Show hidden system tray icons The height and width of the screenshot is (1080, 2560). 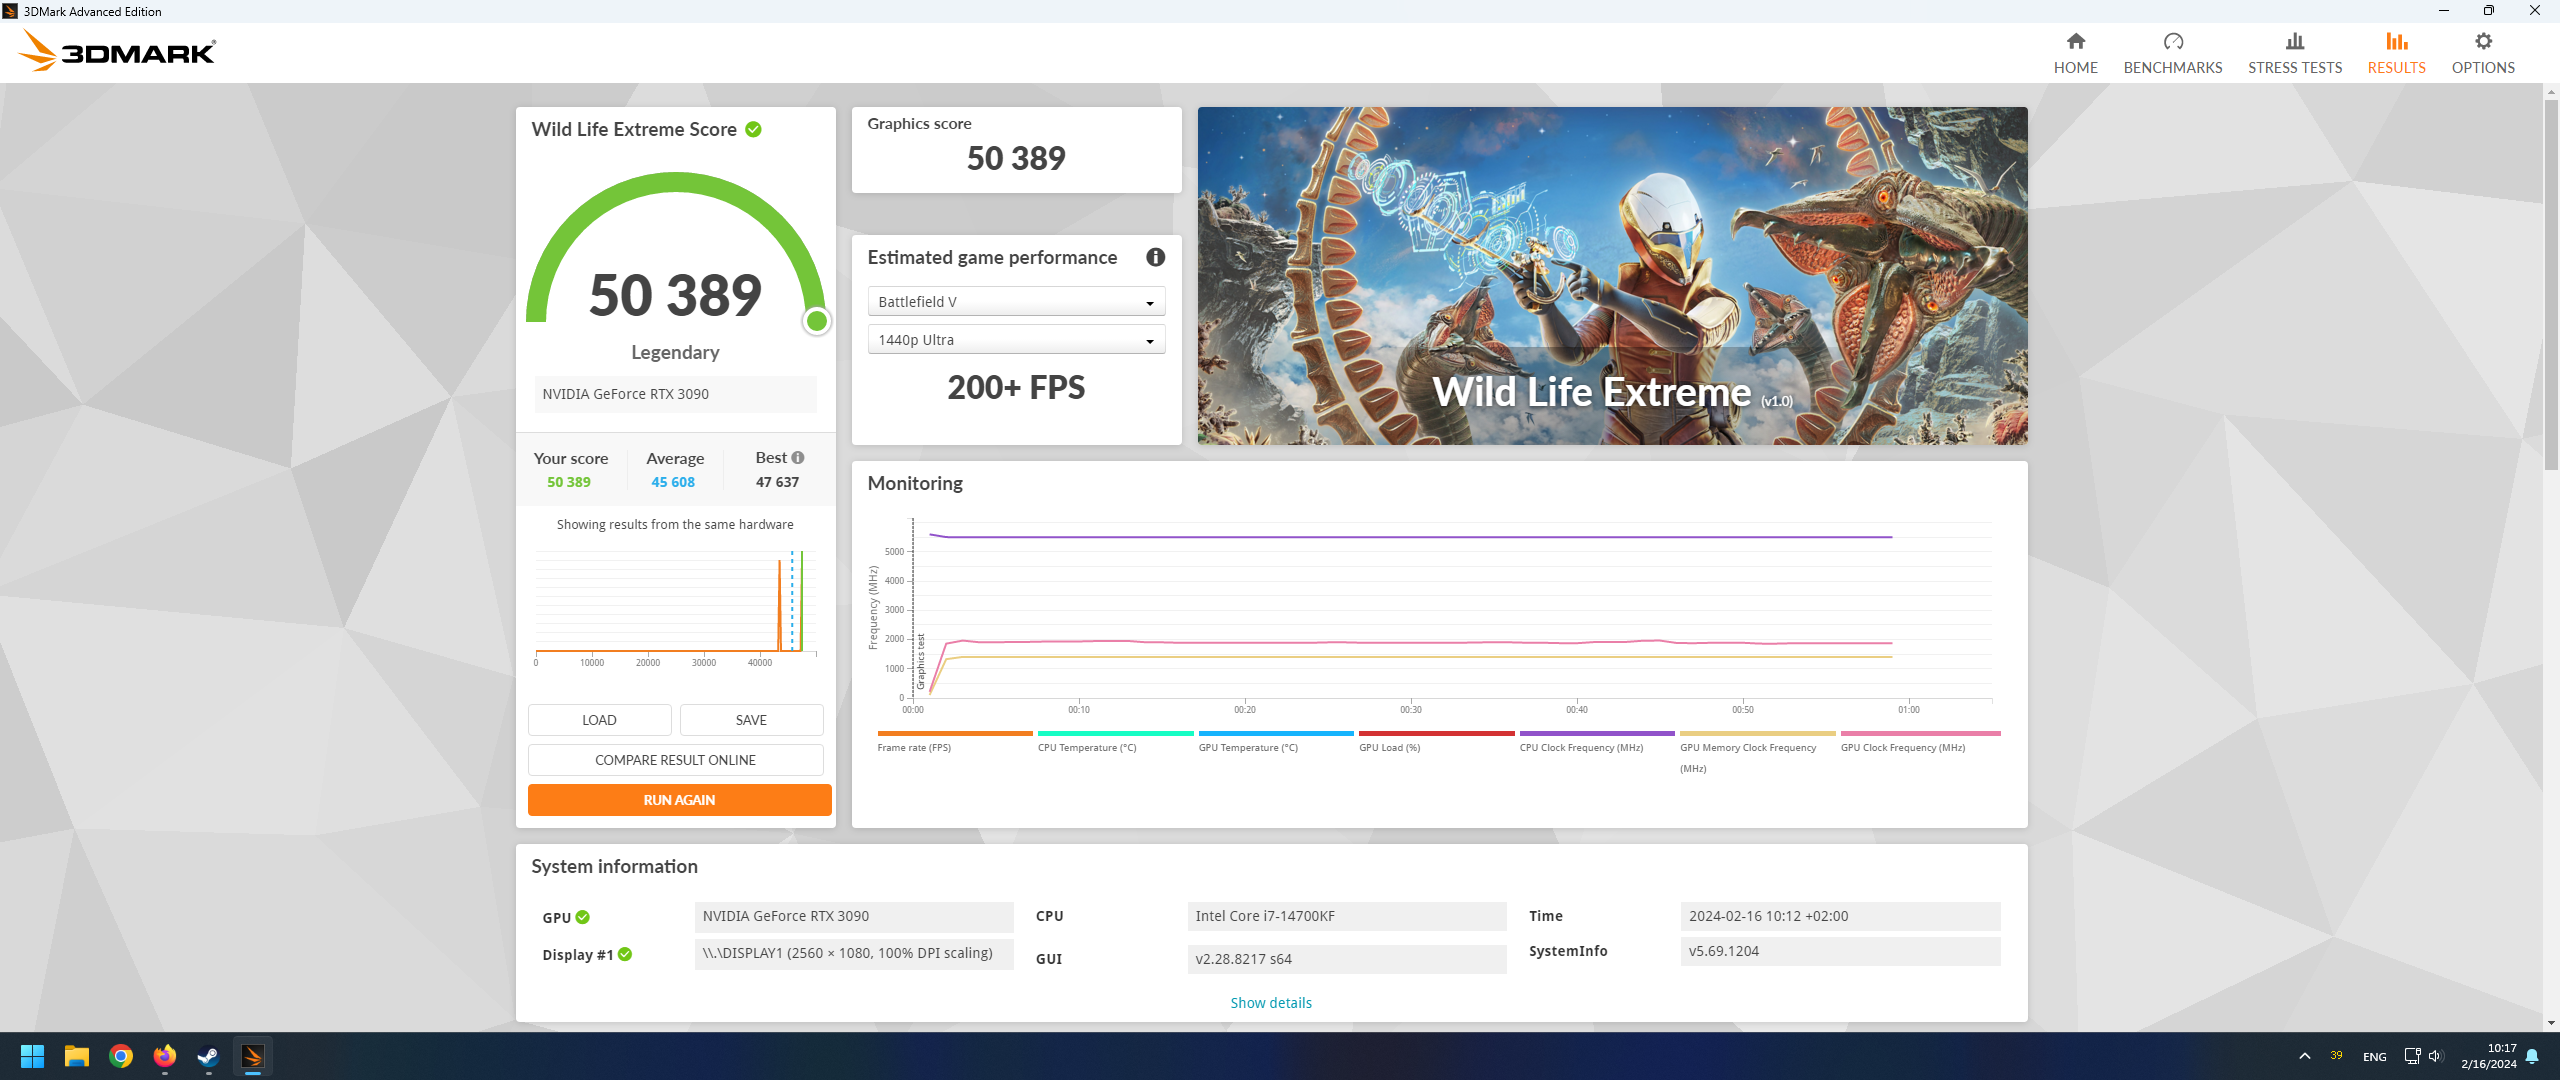click(x=2305, y=1056)
